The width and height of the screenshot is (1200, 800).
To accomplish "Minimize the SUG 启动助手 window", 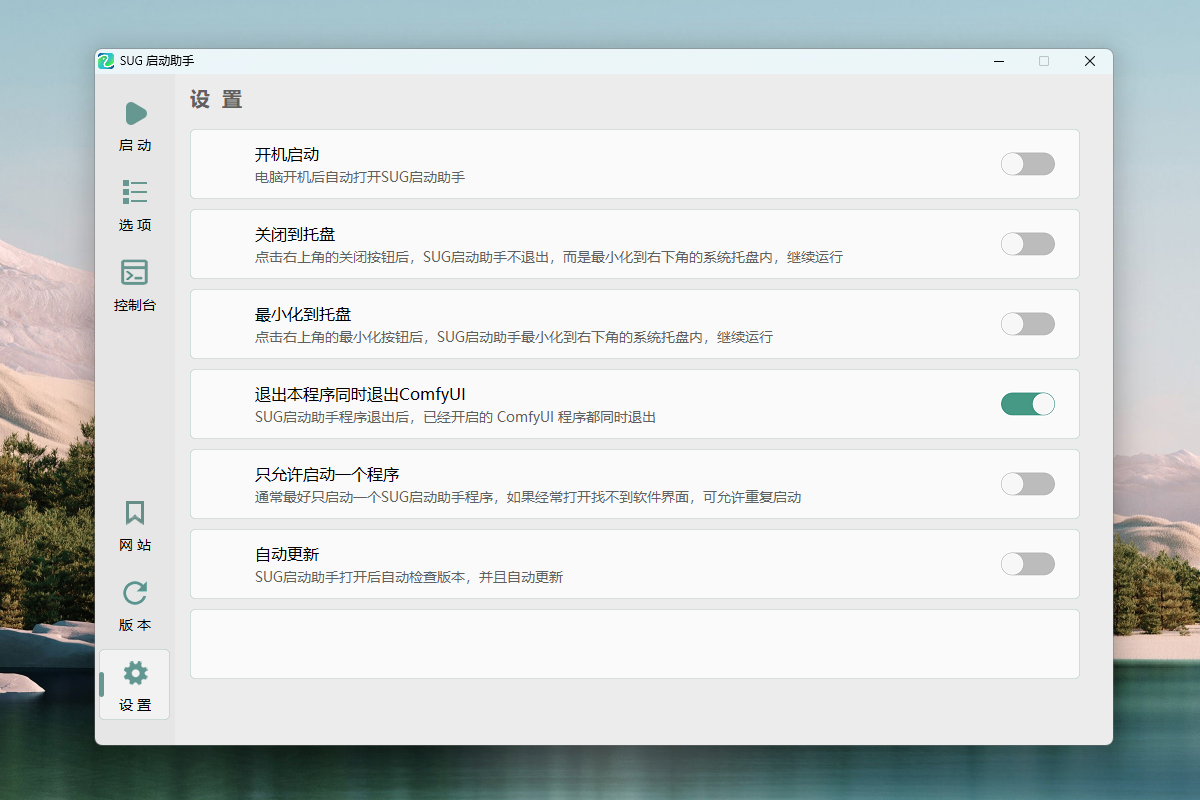I will click(x=998, y=61).
